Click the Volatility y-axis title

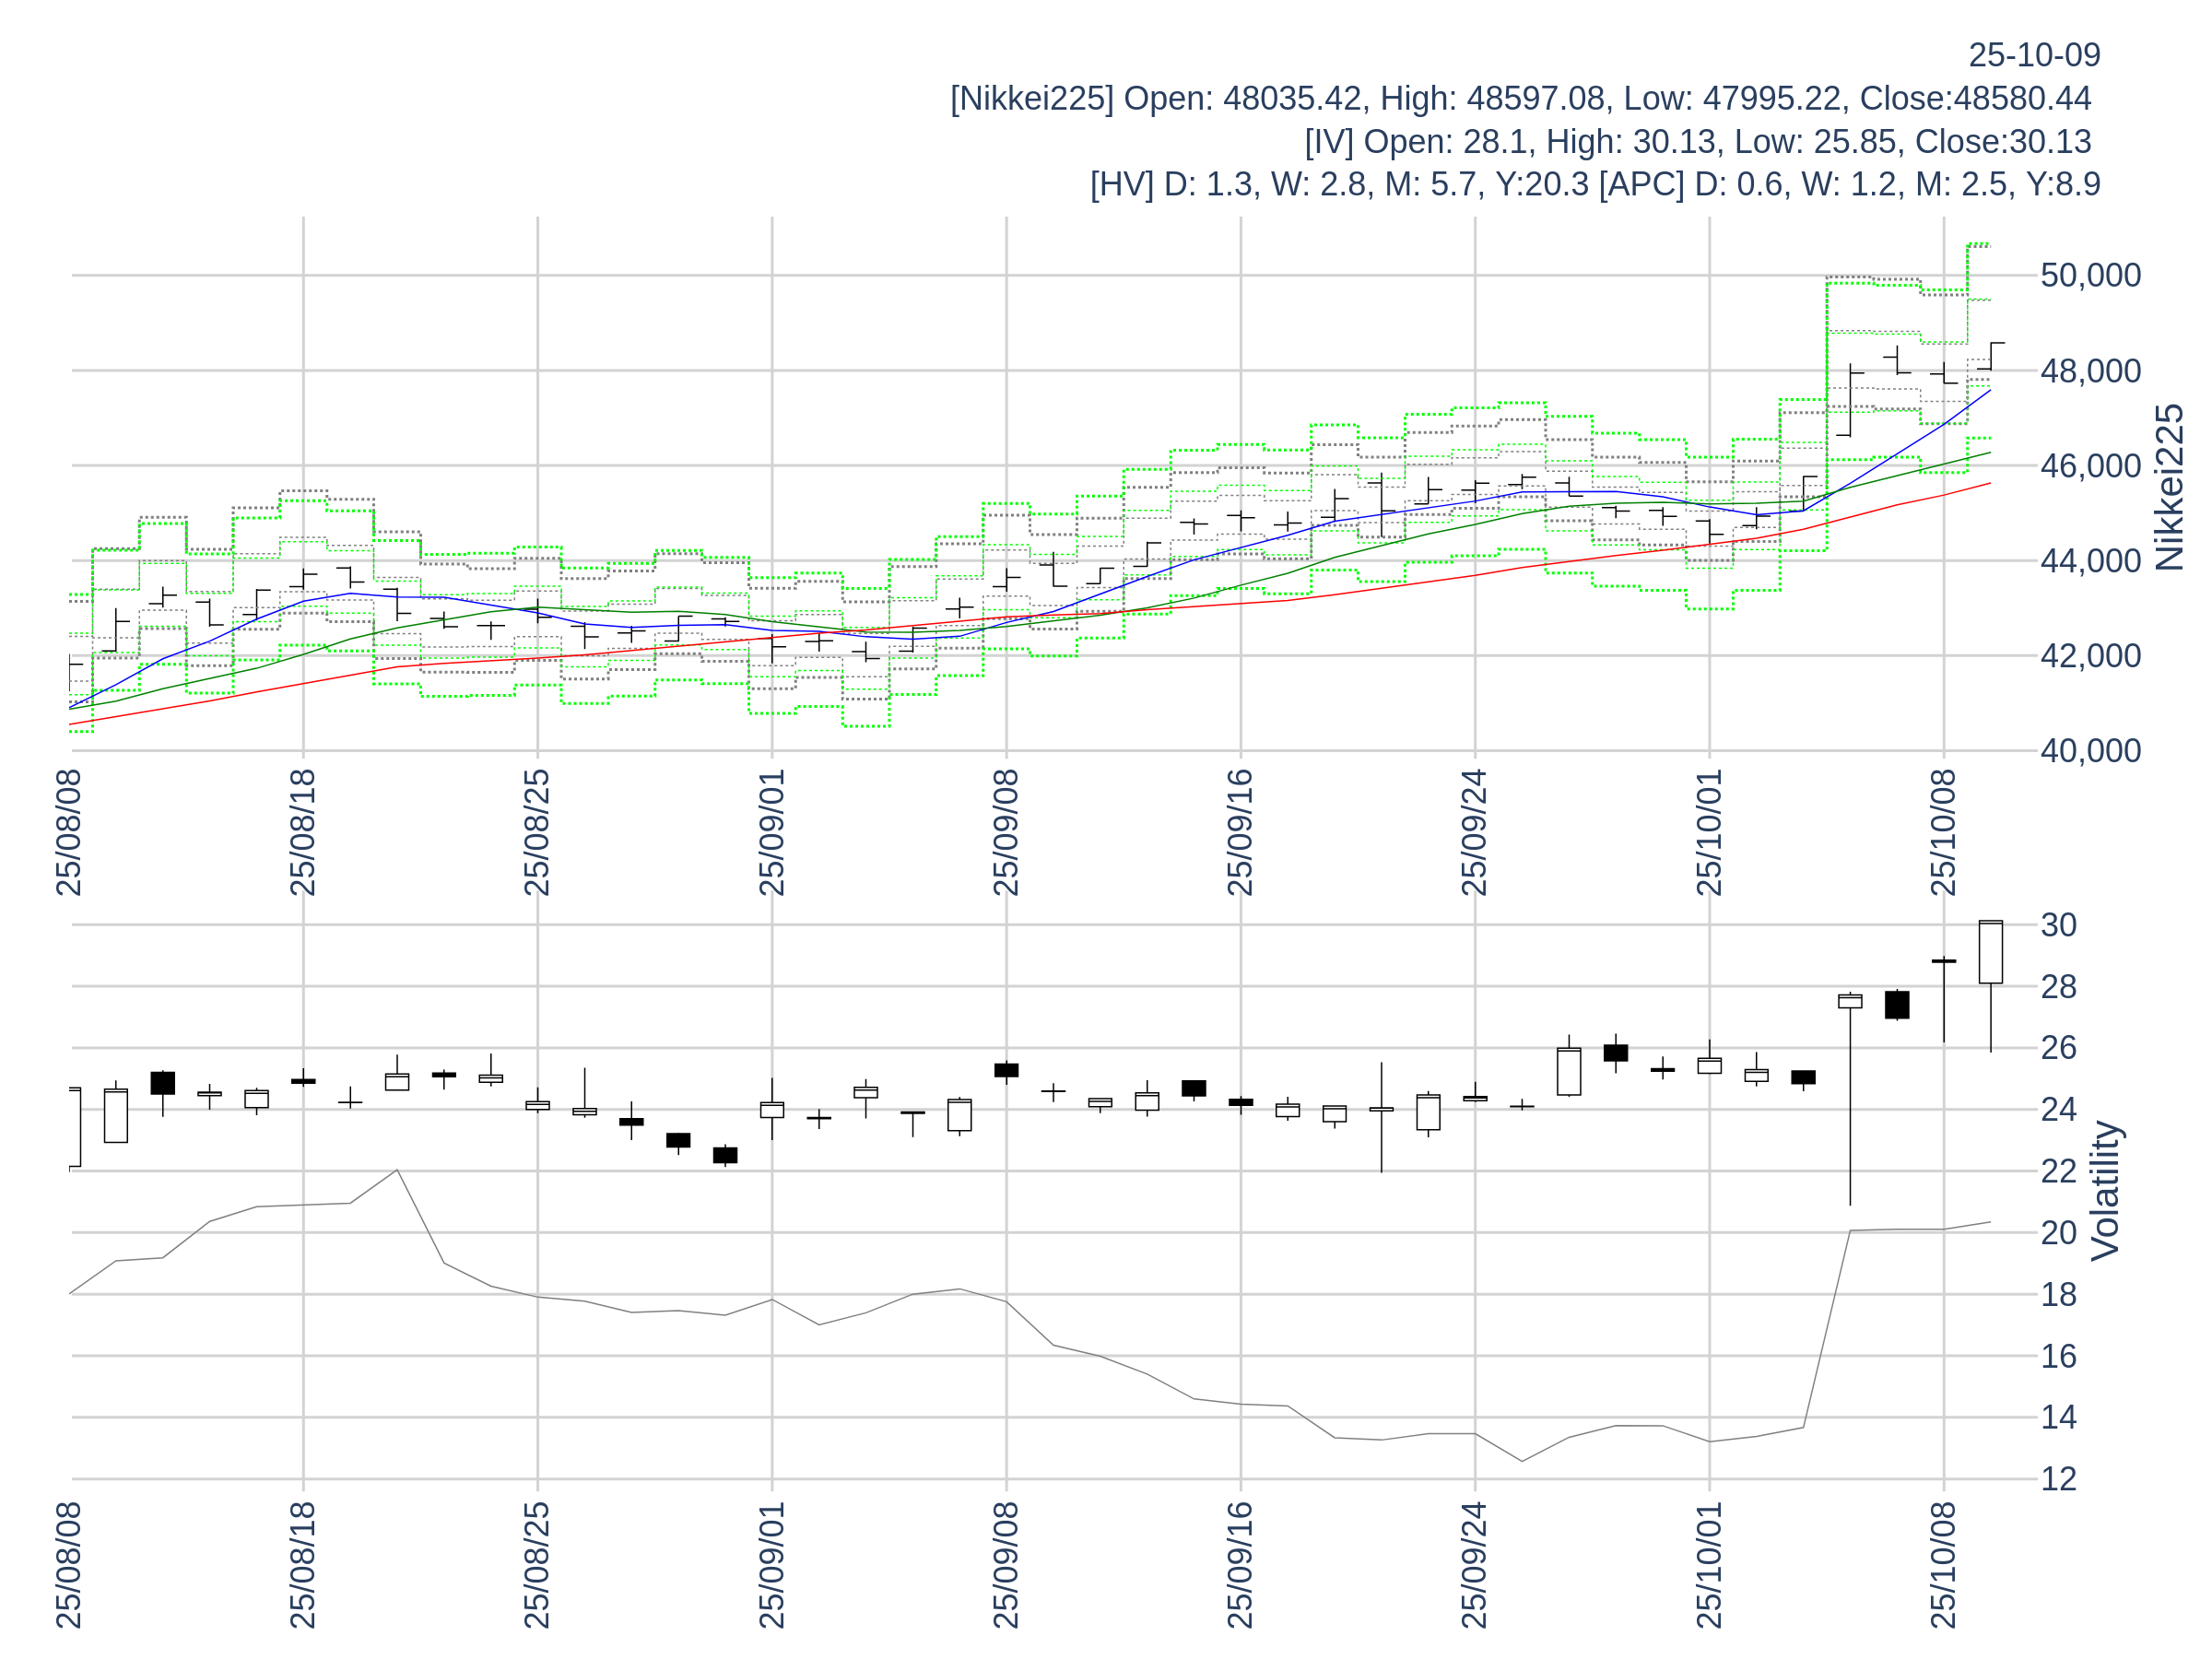point(2105,1190)
